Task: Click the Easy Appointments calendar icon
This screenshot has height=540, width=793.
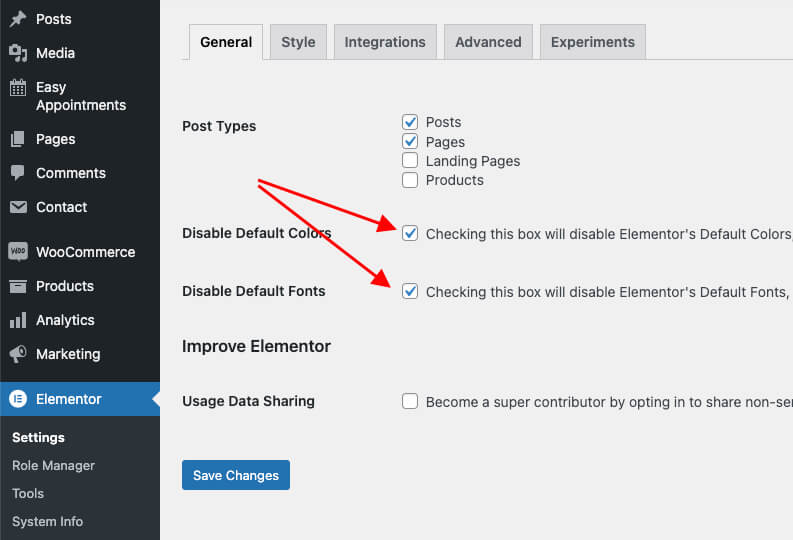Action: click(18, 87)
